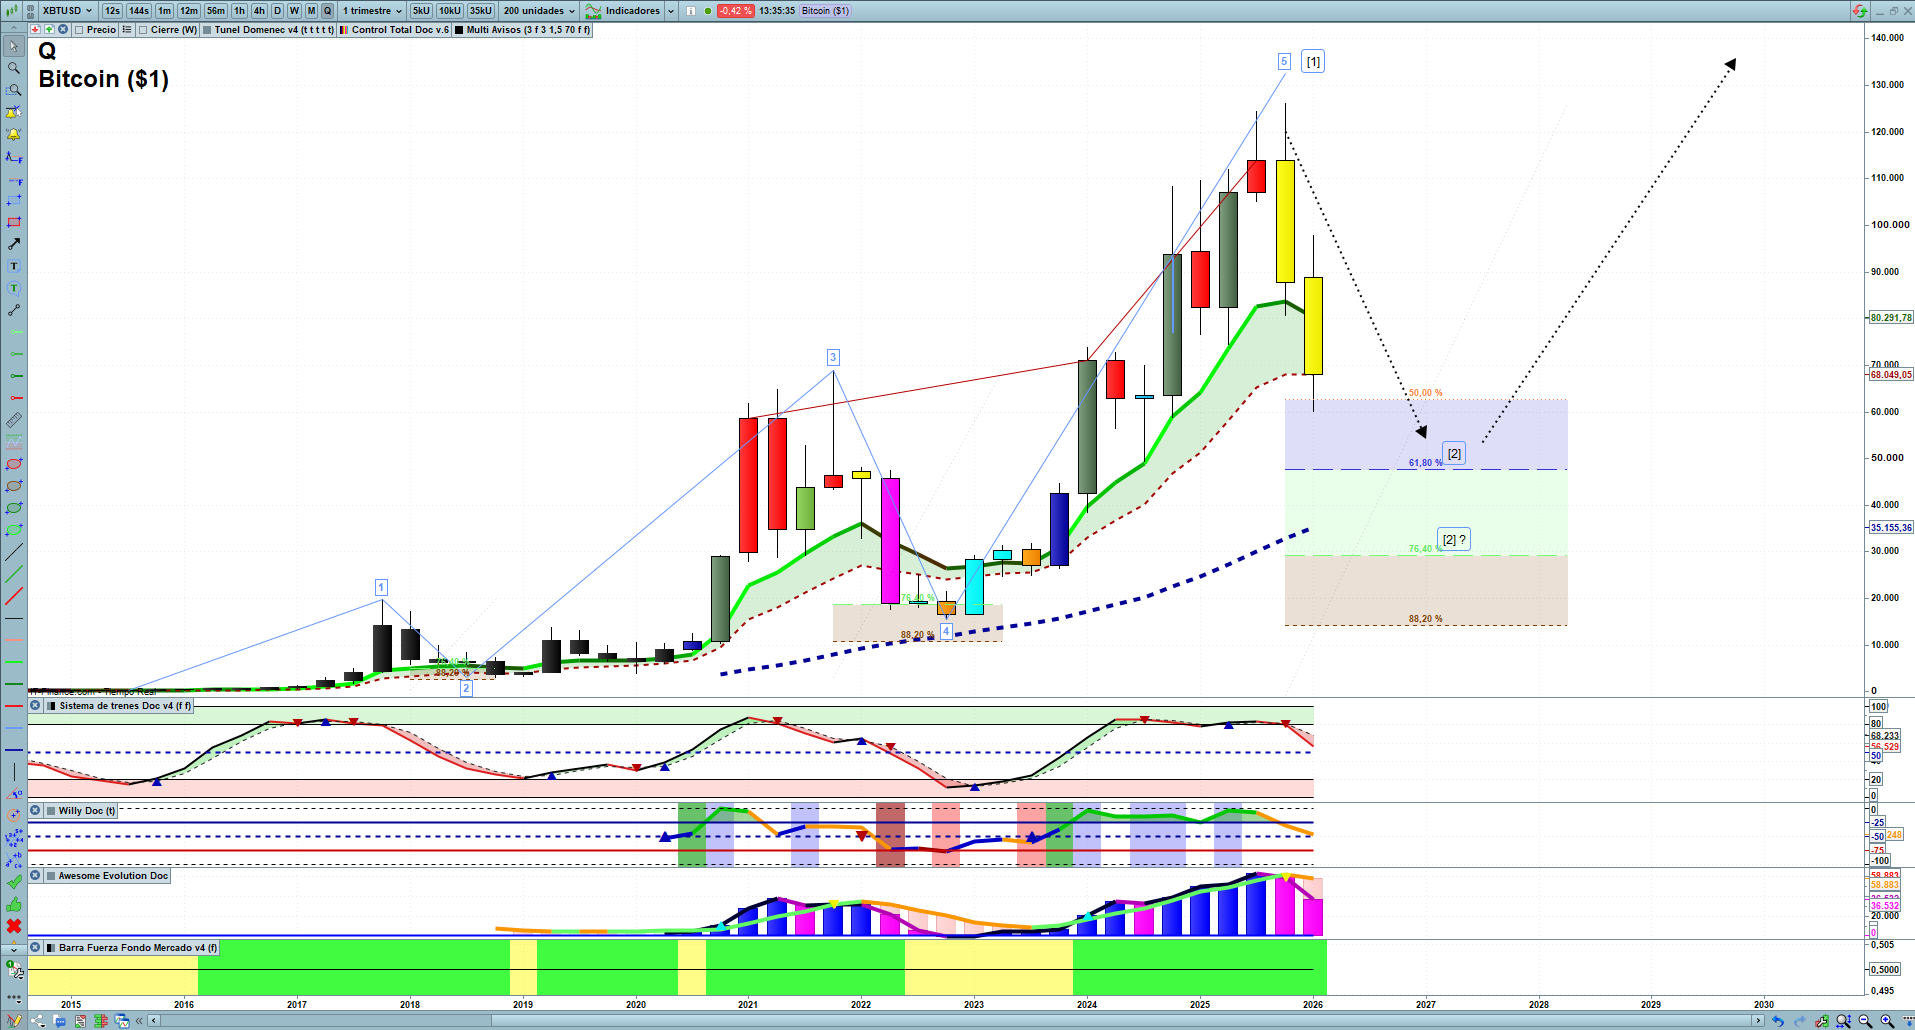Viewport: 1915px width, 1030px height.
Task: Open the dropdown arrow beside Indicadores
Action: (671, 11)
